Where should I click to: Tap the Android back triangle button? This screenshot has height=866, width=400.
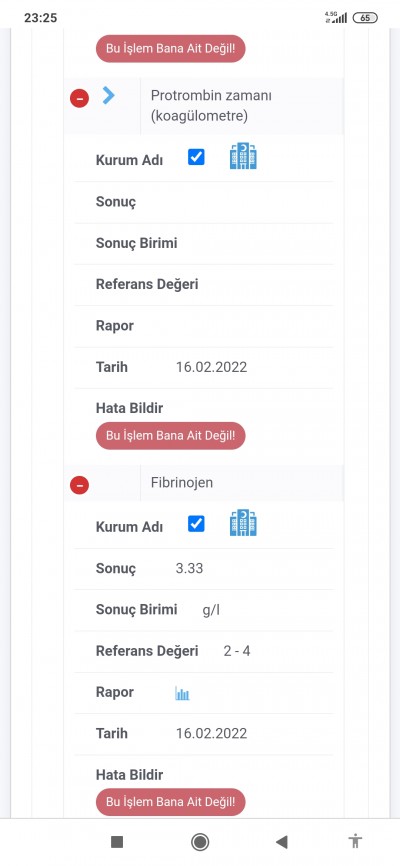point(282,842)
